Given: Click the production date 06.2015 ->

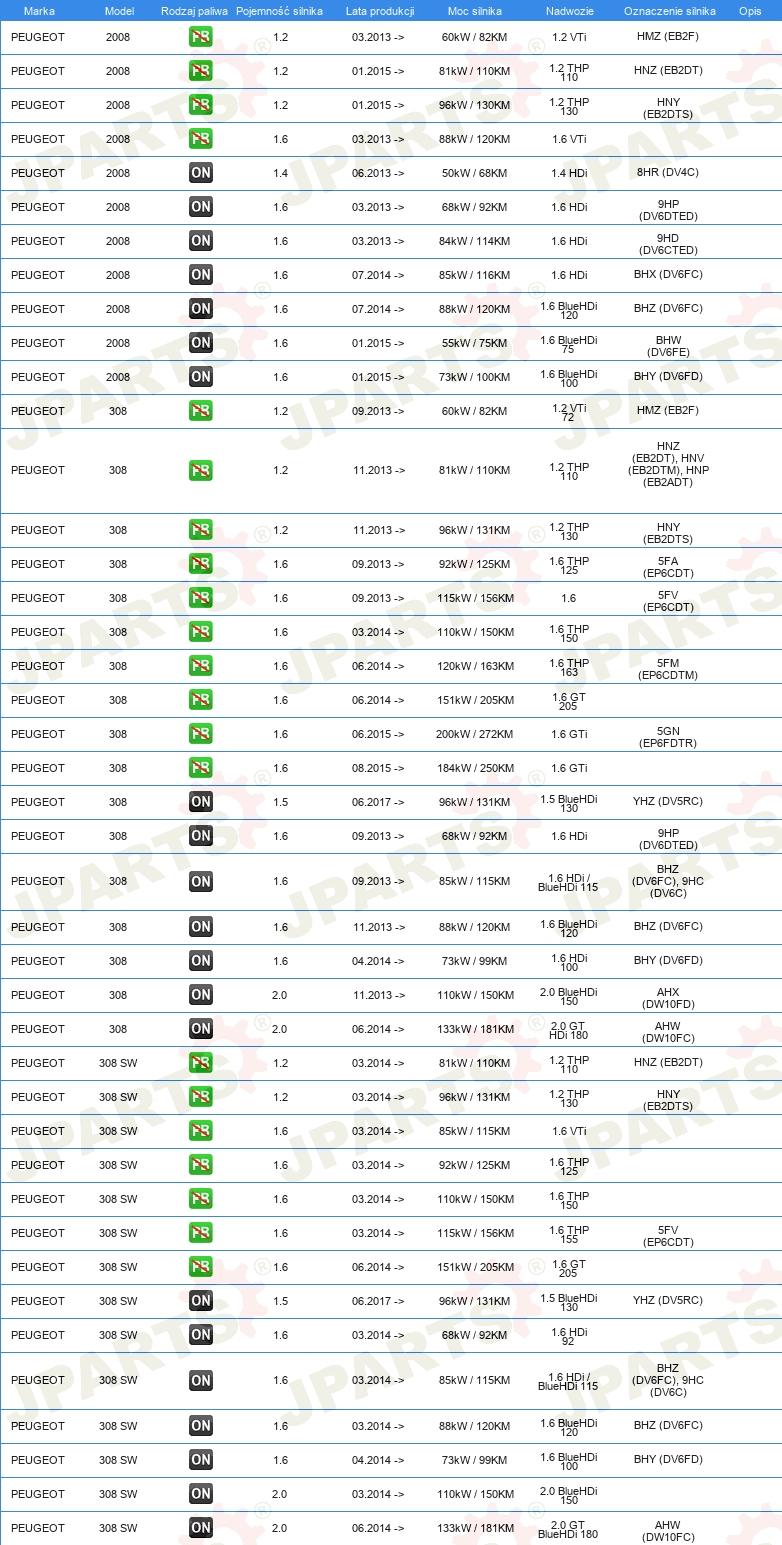Looking at the screenshot, I should pyautogui.click(x=379, y=734).
